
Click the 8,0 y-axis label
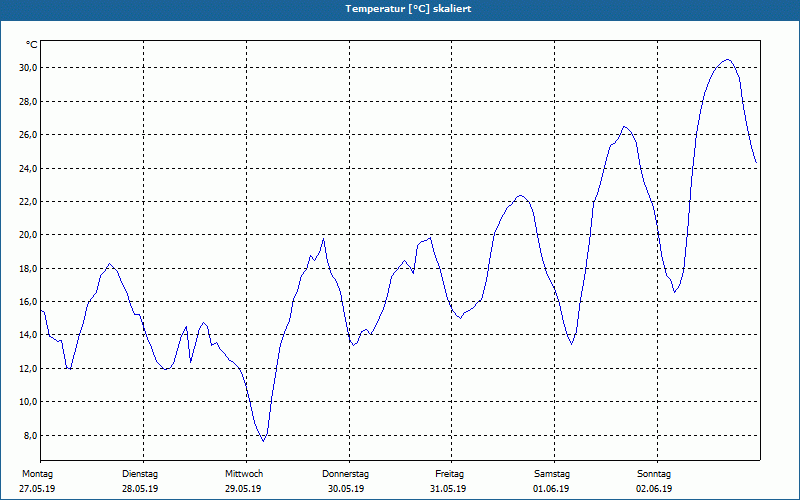30,435
